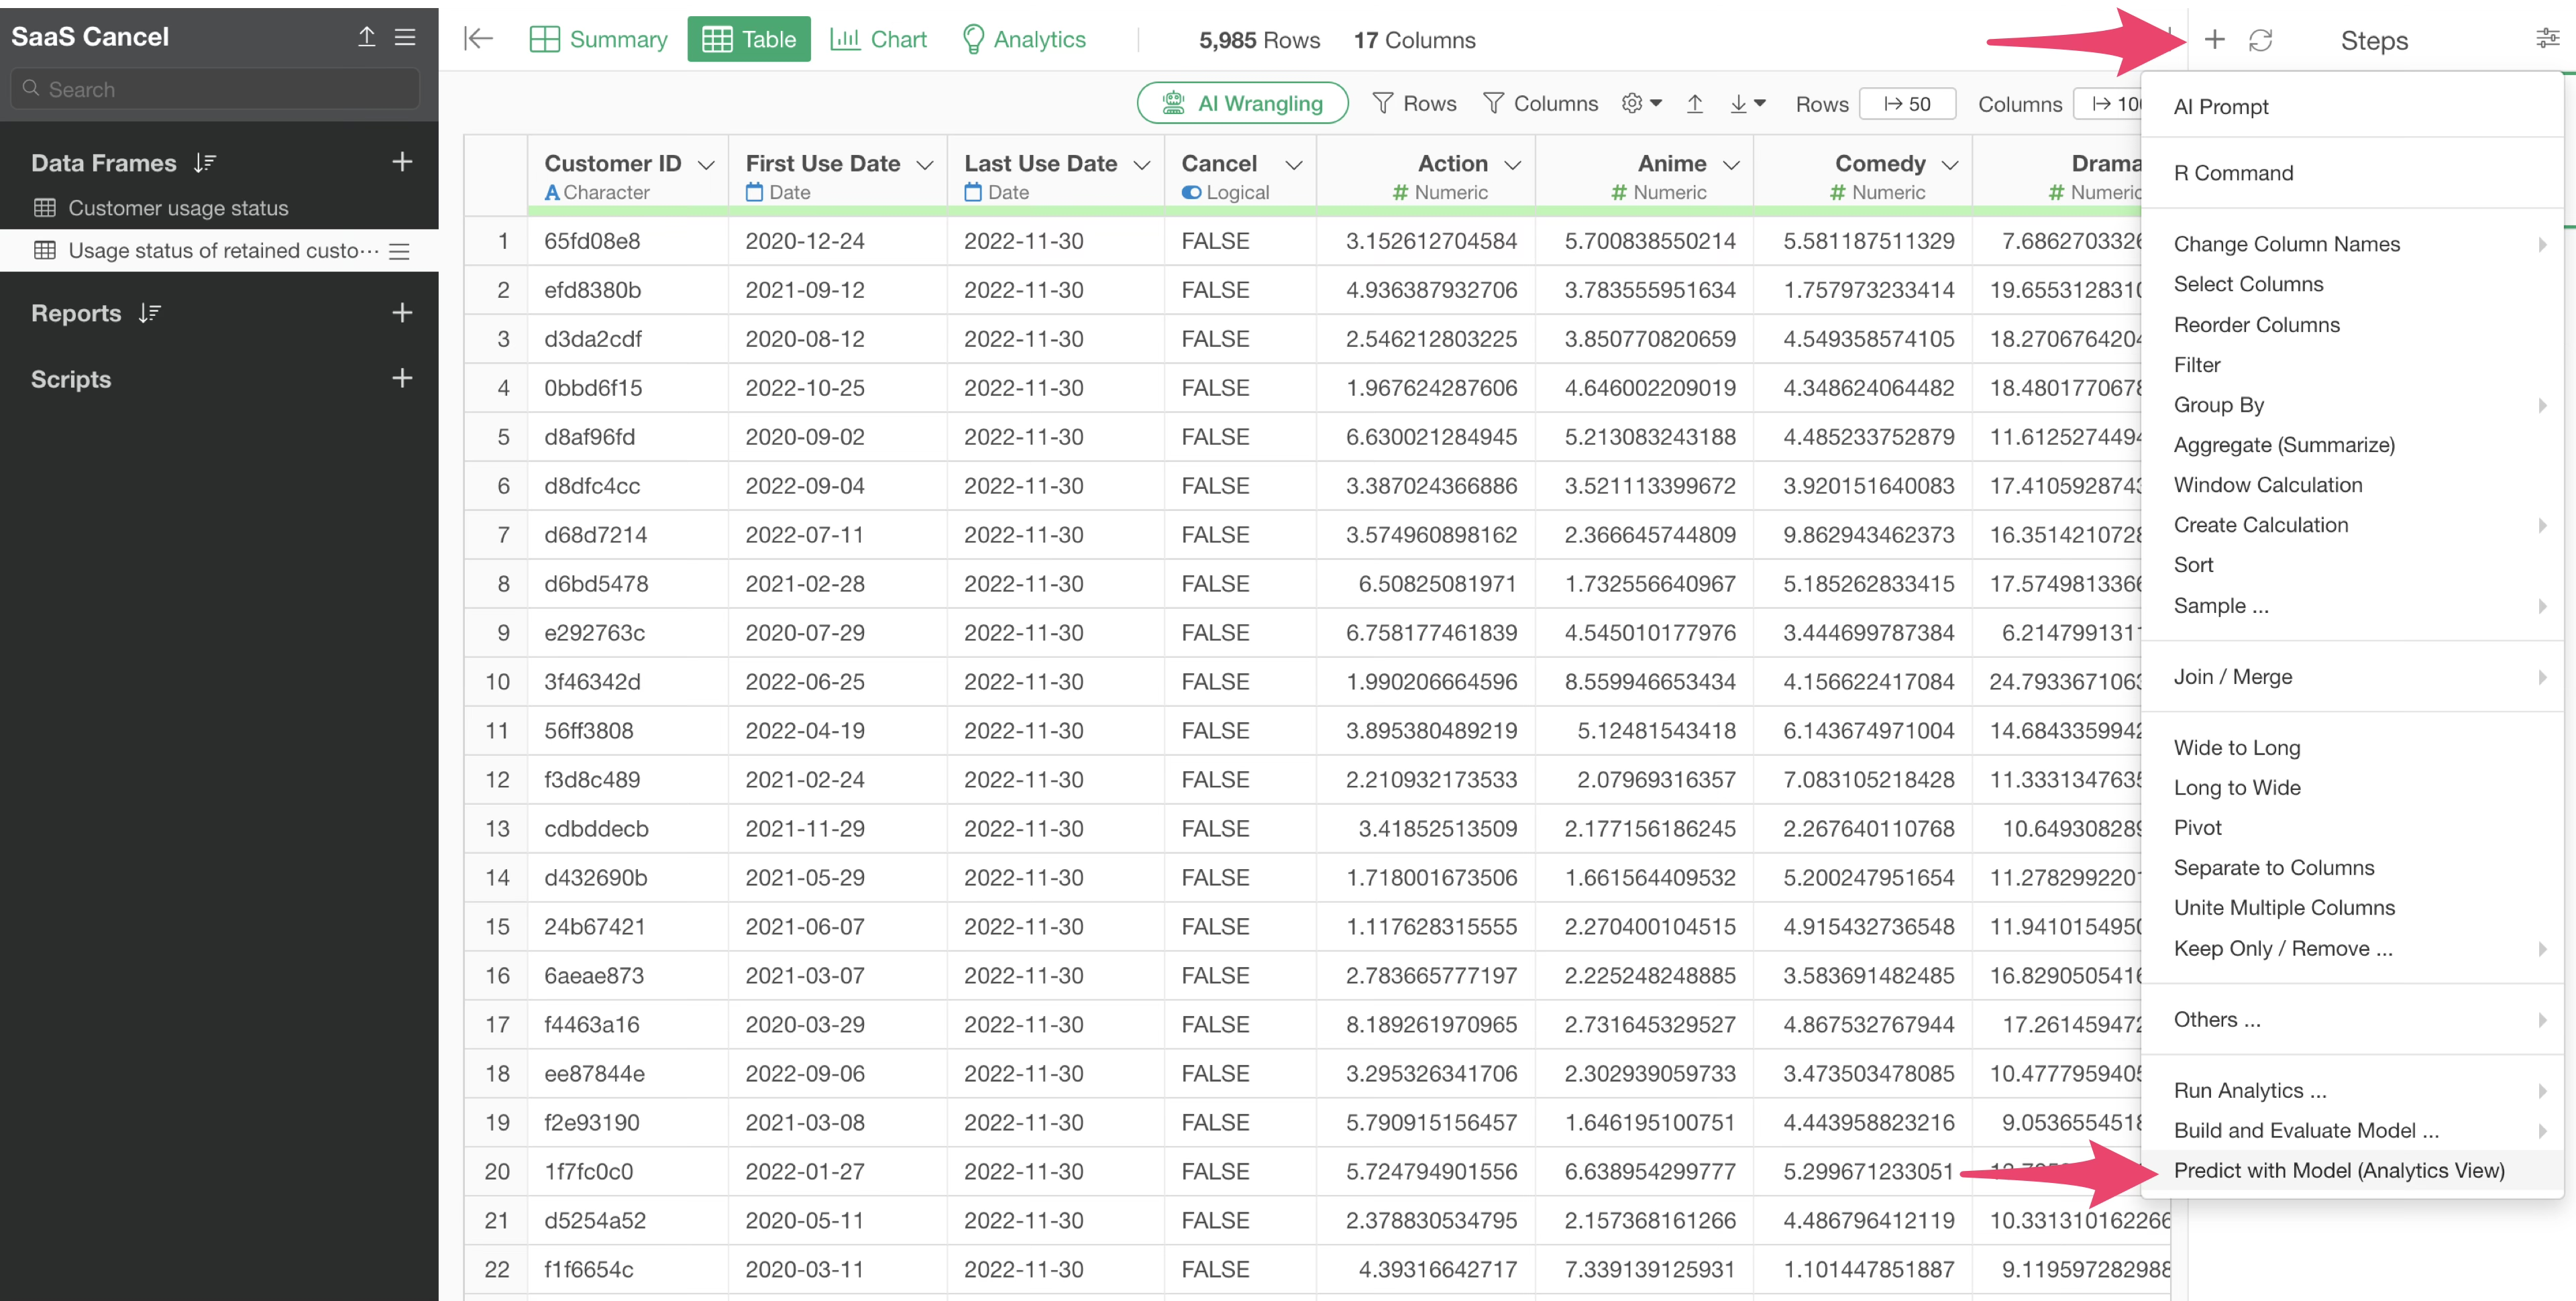Click the refresh icon beside Steps
The image size is (2576, 1301).
click(x=2260, y=40)
